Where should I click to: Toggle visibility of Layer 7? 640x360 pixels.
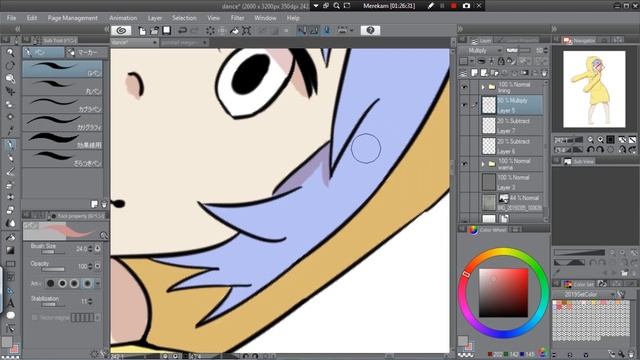(x=464, y=125)
